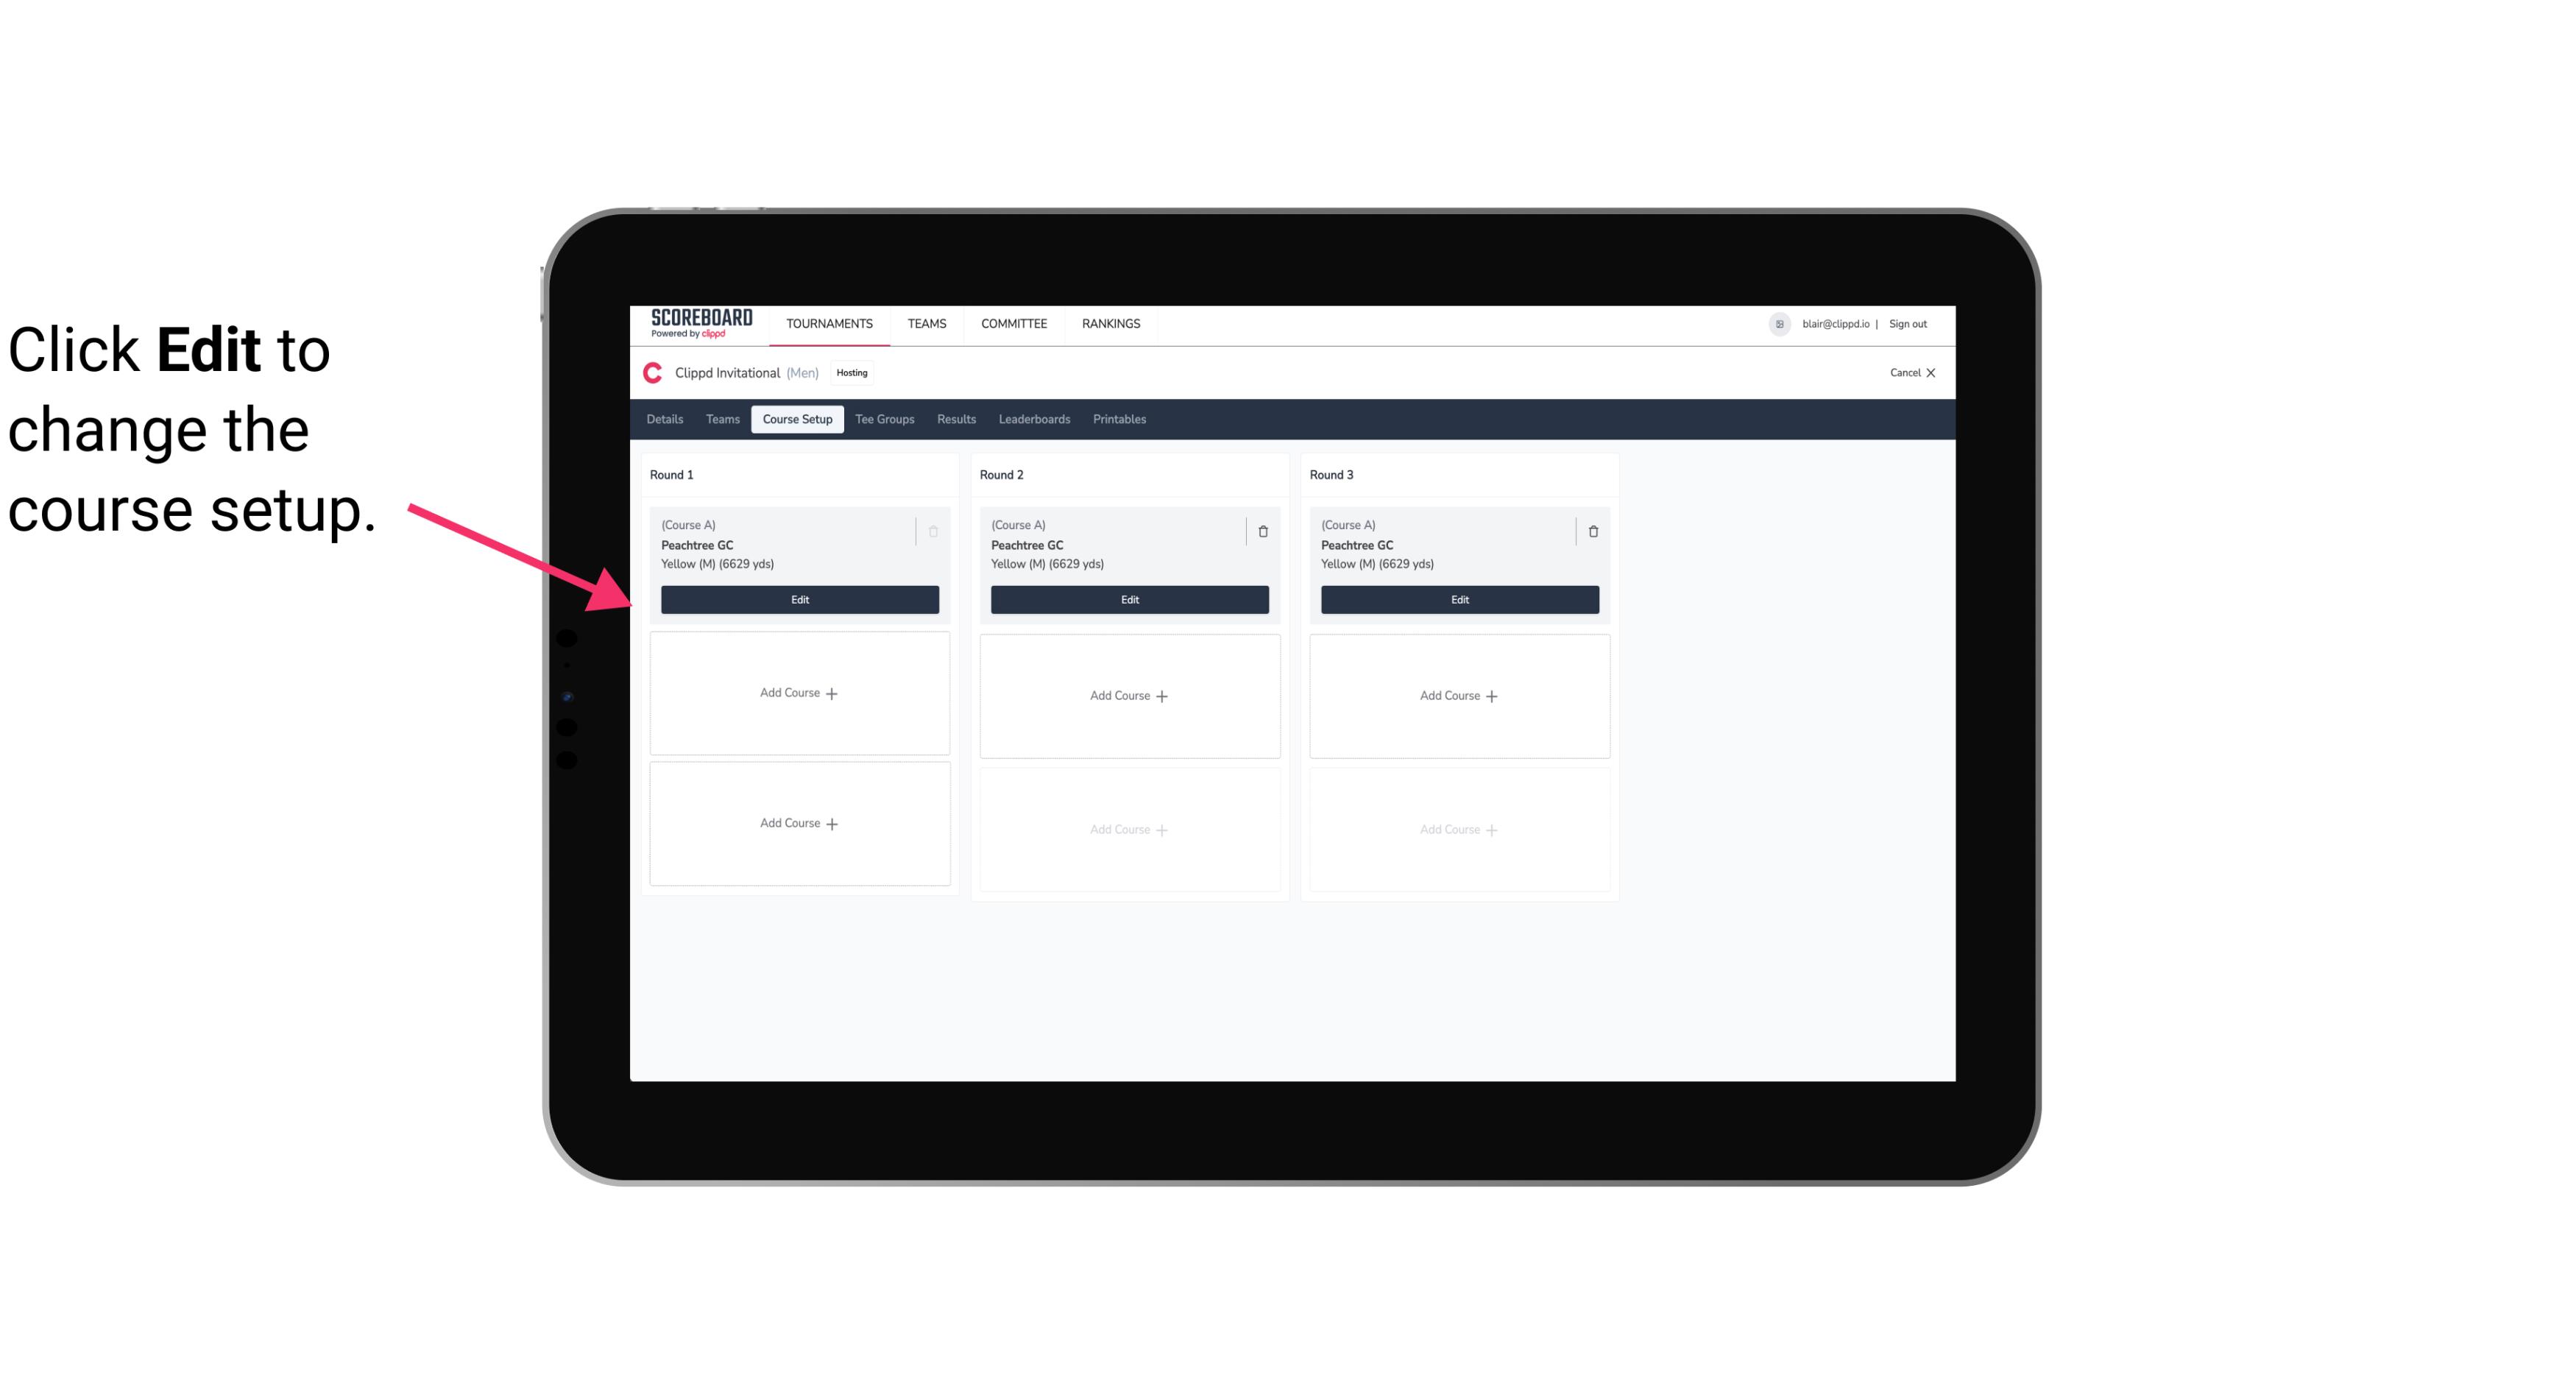
Task: Click the Details tab
Action: 667,420
